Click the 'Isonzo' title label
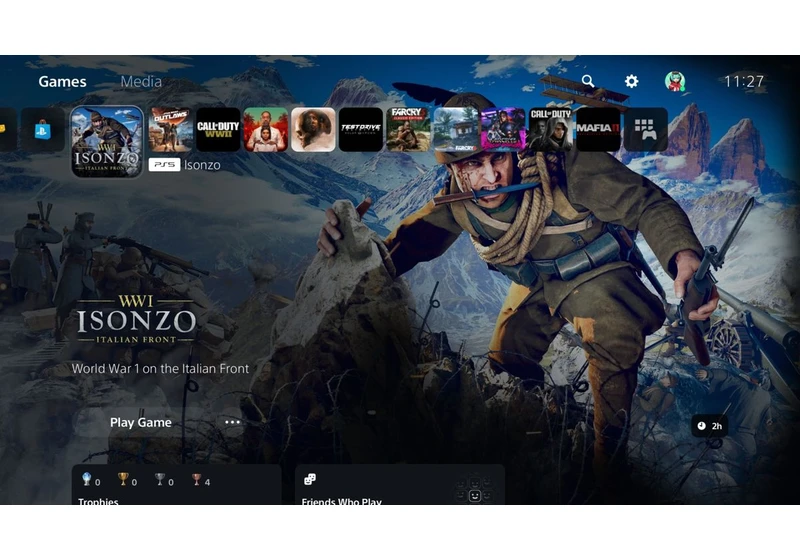Image resolution: width=800 pixels, height=560 pixels. pos(202,165)
